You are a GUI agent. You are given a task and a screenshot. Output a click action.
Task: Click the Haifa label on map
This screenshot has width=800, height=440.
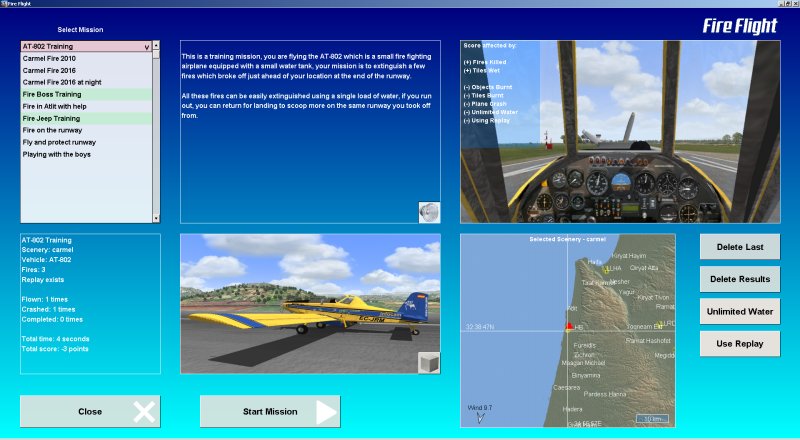pyautogui.click(x=594, y=261)
